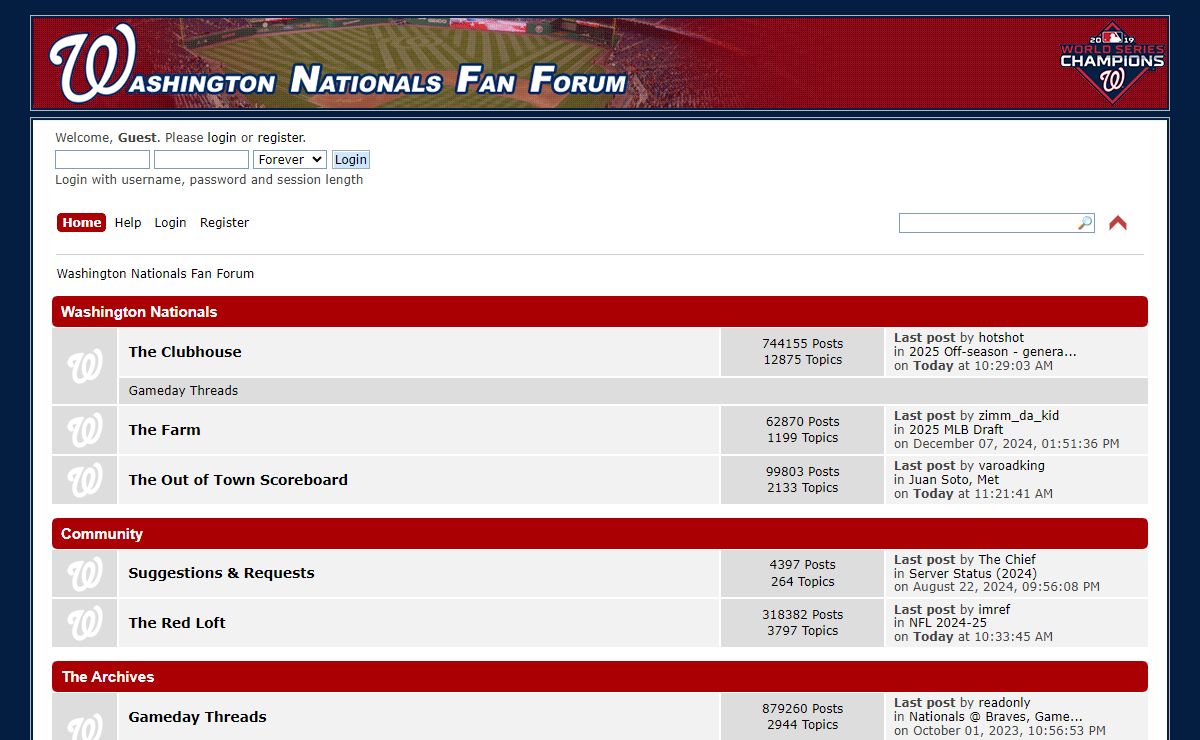1200x740 pixels.
Task: Open the Register menu item
Action: pos(224,223)
